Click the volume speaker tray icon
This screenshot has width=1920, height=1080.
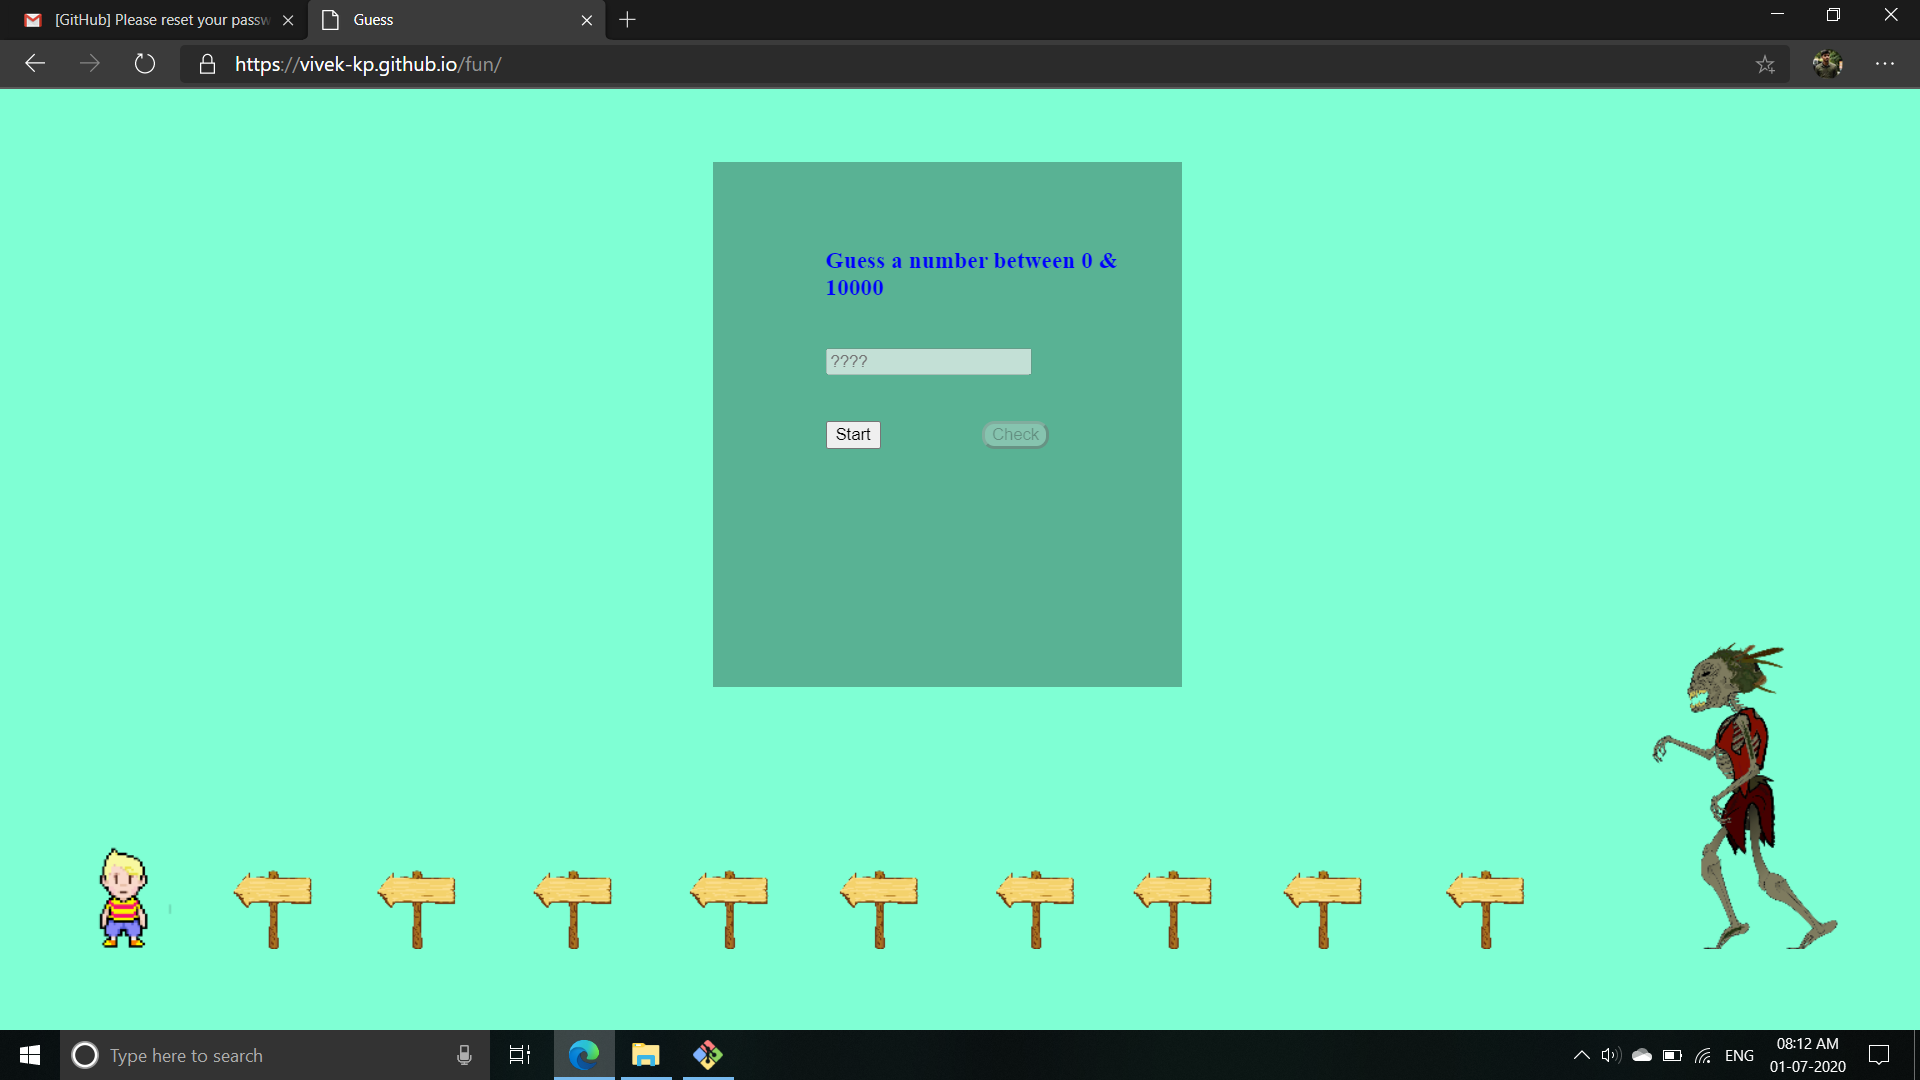(x=1610, y=1055)
